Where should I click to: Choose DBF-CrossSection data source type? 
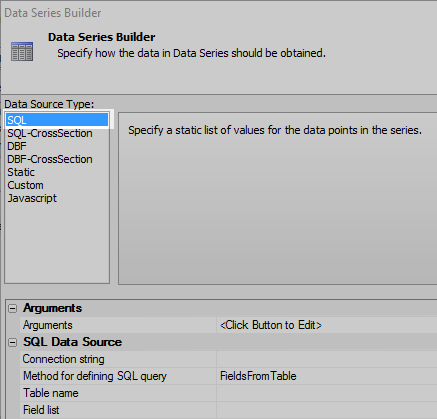[50, 159]
